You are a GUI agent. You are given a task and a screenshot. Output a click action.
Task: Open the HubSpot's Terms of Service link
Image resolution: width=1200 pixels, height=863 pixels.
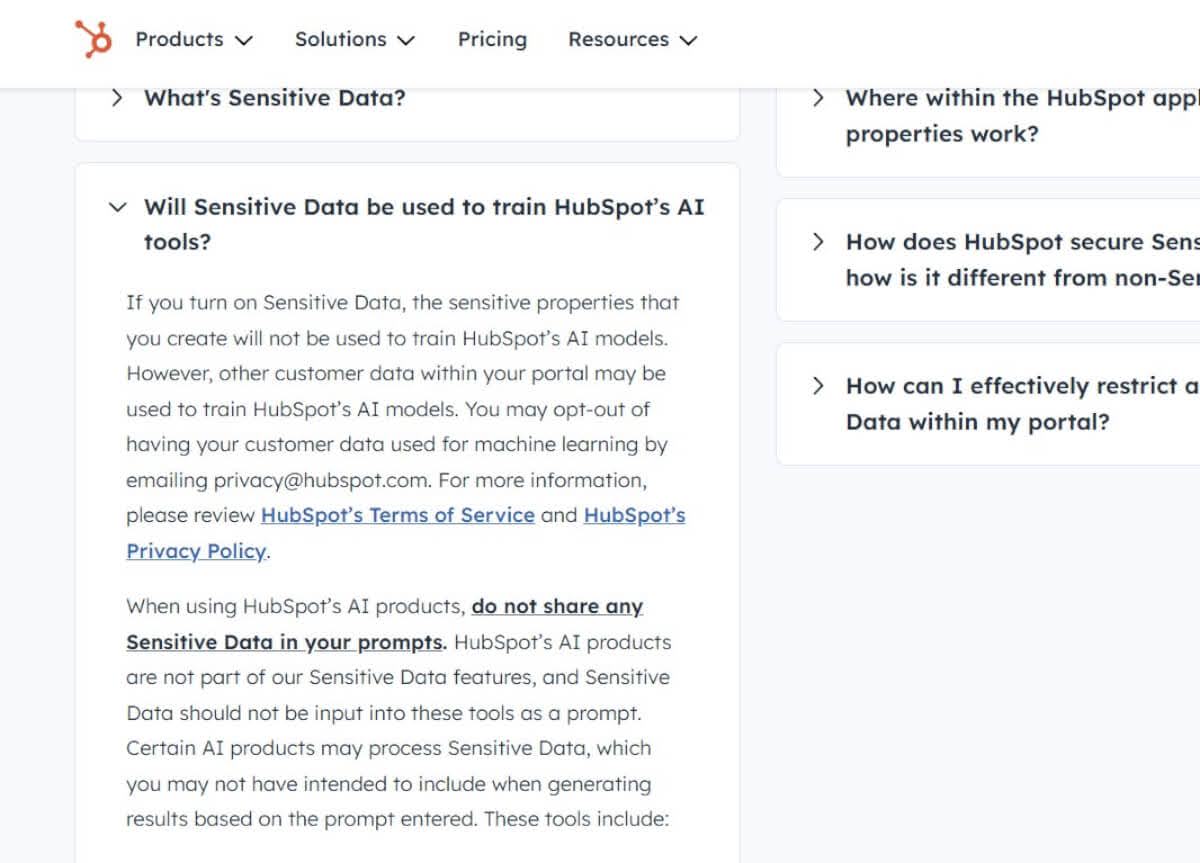click(397, 515)
